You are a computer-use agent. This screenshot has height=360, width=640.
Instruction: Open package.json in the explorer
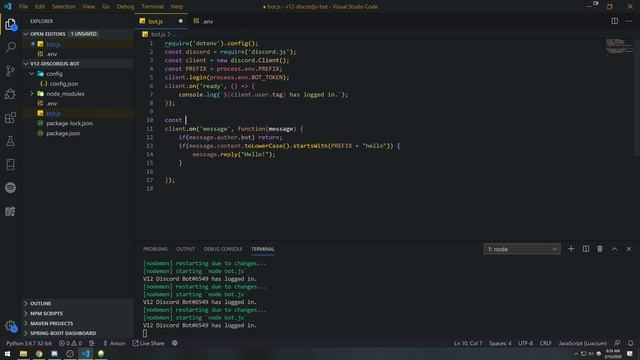coord(63,133)
